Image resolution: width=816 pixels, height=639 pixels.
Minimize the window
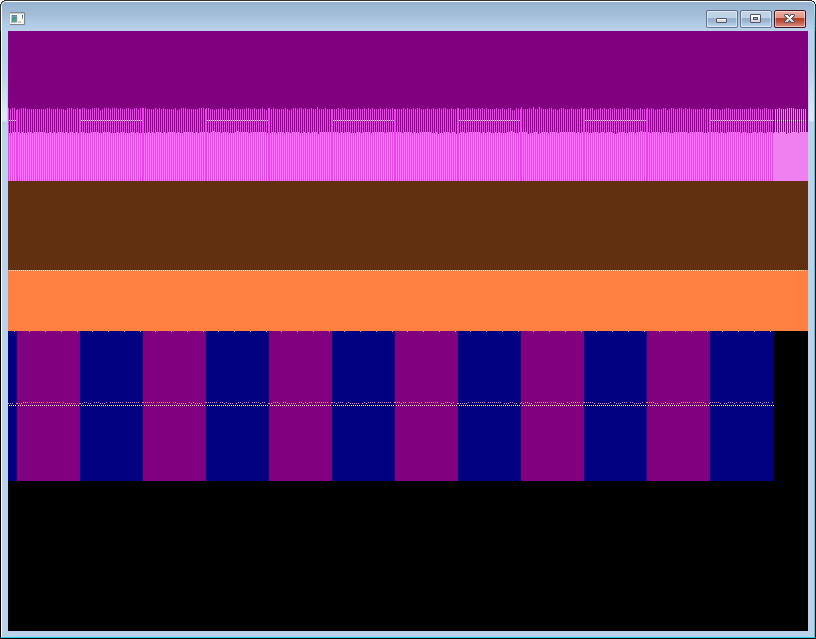tap(721, 19)
